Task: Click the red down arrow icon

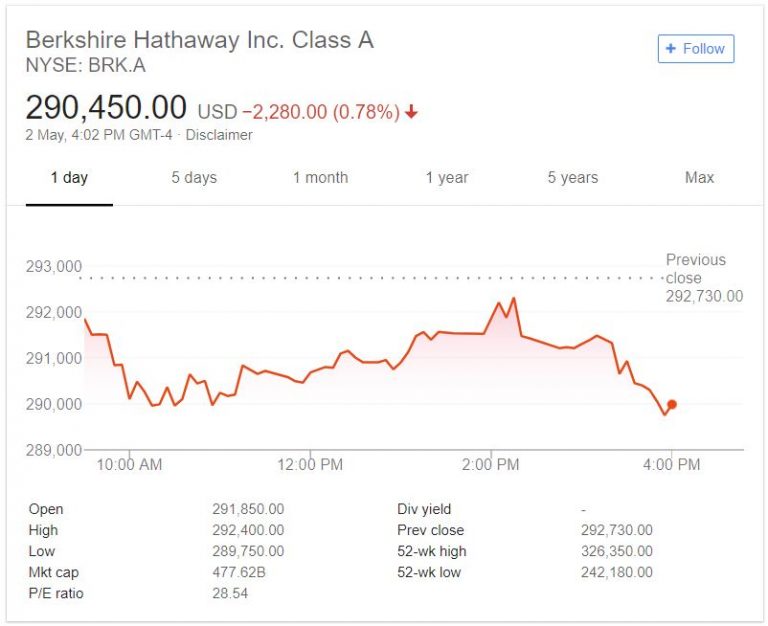Action: (x=411, y=112)
